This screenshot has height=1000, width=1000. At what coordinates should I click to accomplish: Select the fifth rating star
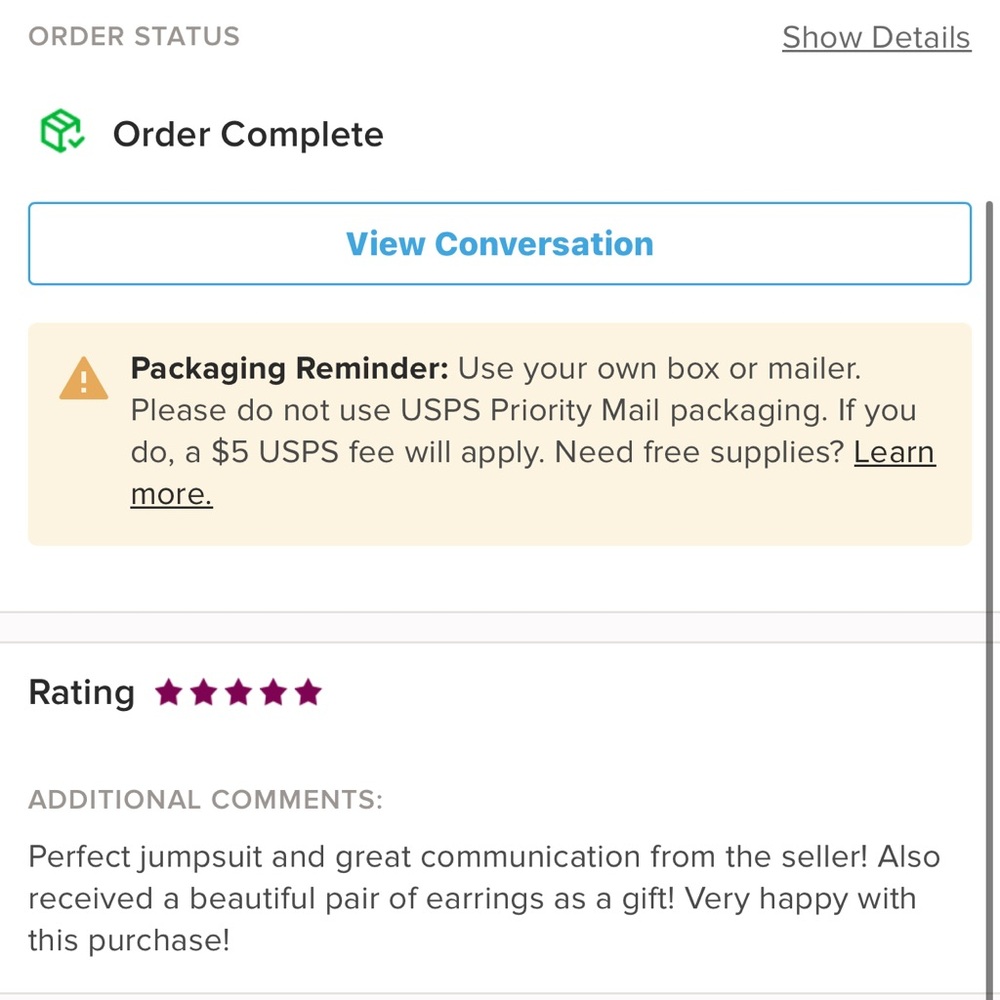pyautogui.click(x=308, y=692)
